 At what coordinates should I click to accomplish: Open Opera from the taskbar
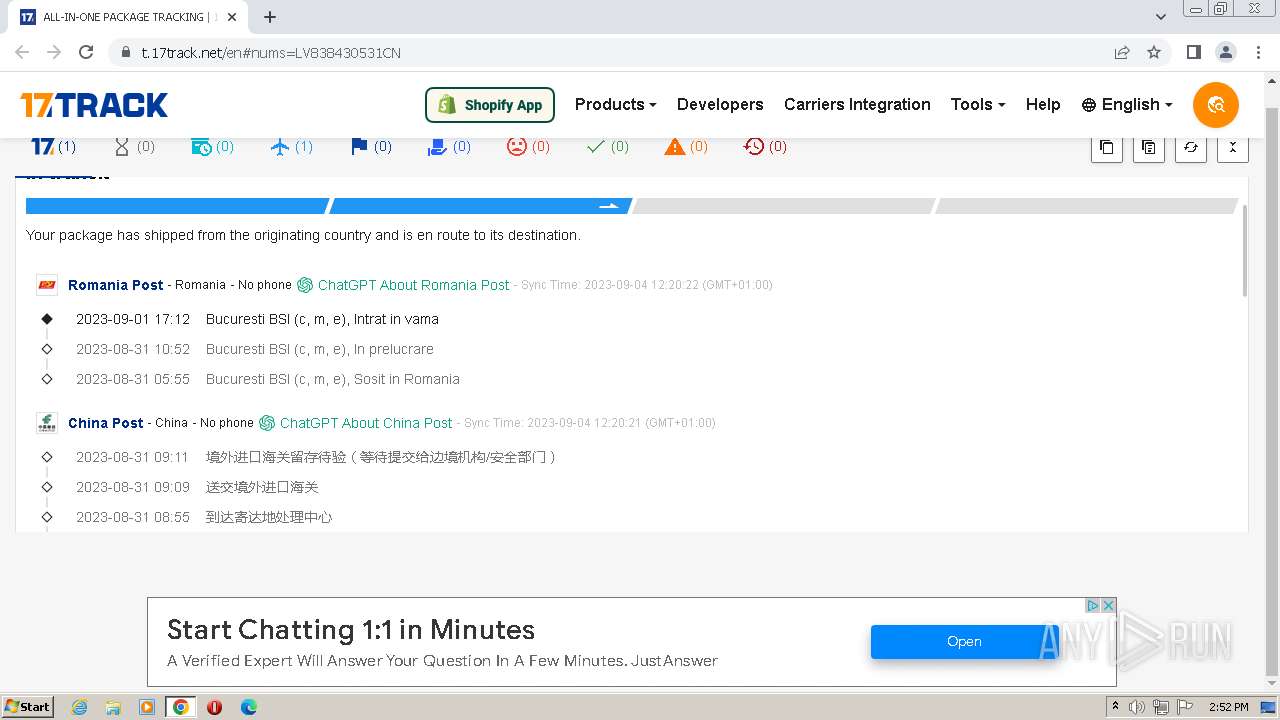pos(214,707)
